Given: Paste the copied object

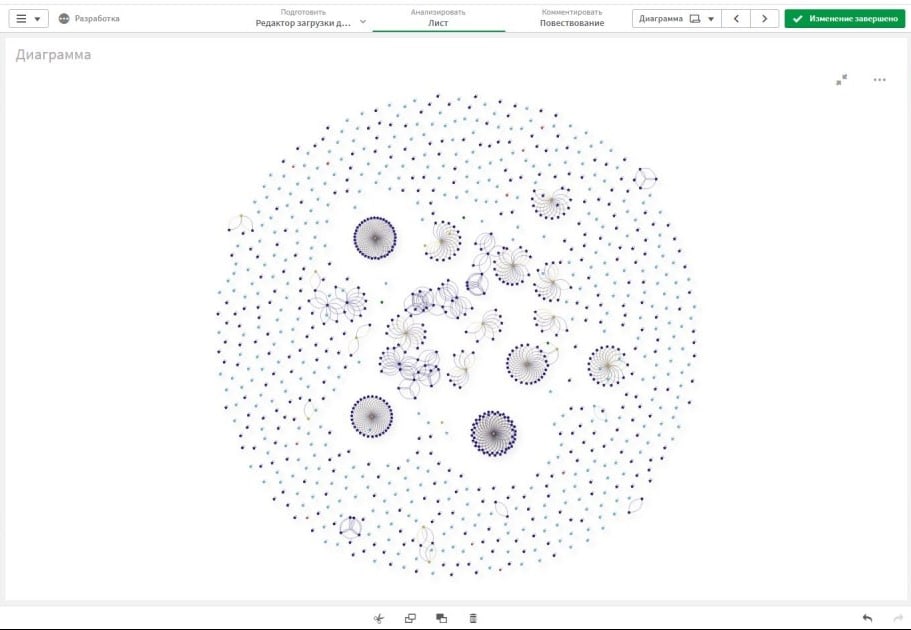Looking at the screenshot, I should (442, 618).
